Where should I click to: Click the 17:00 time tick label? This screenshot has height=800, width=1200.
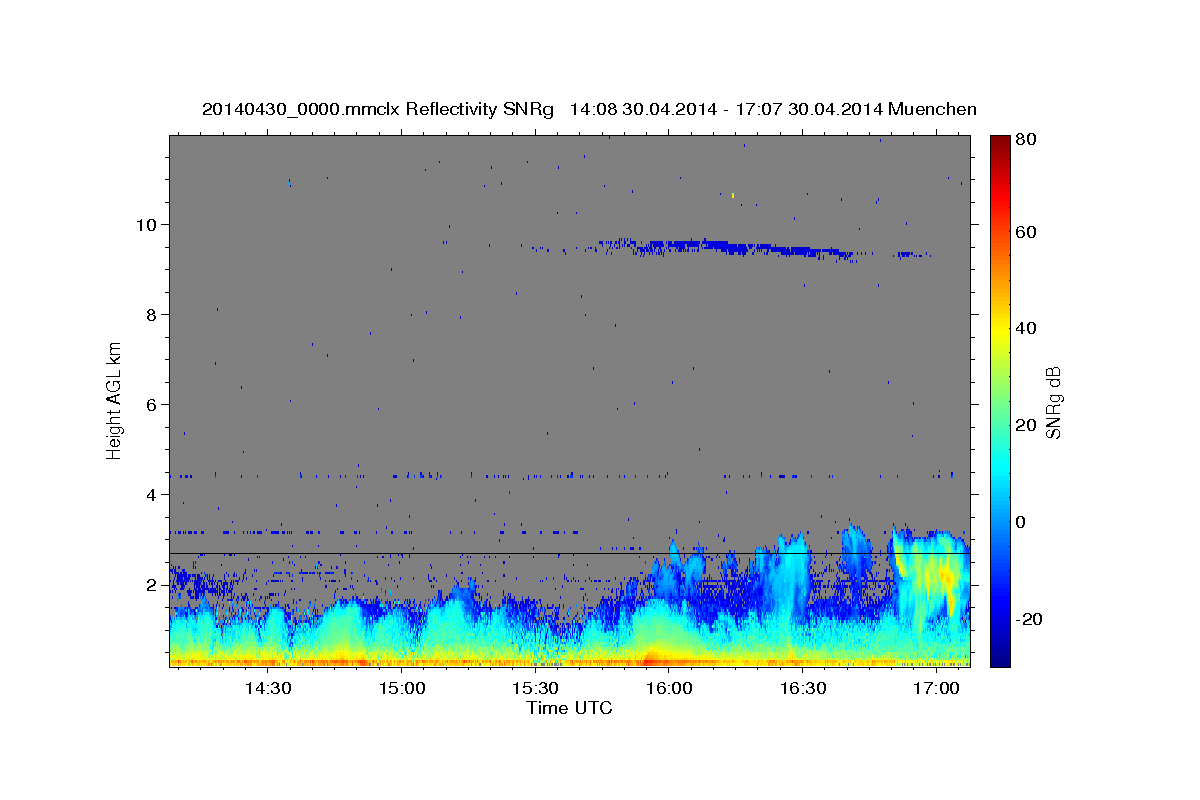click(x=936, y=689)
